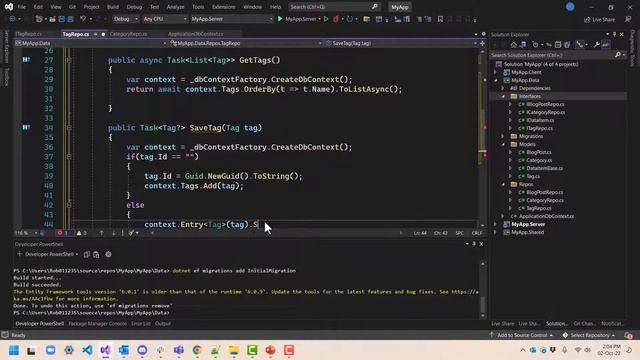
Task: Open the MyApp.Data.Repos.TagRepo type dropdown
Action: 246,43
